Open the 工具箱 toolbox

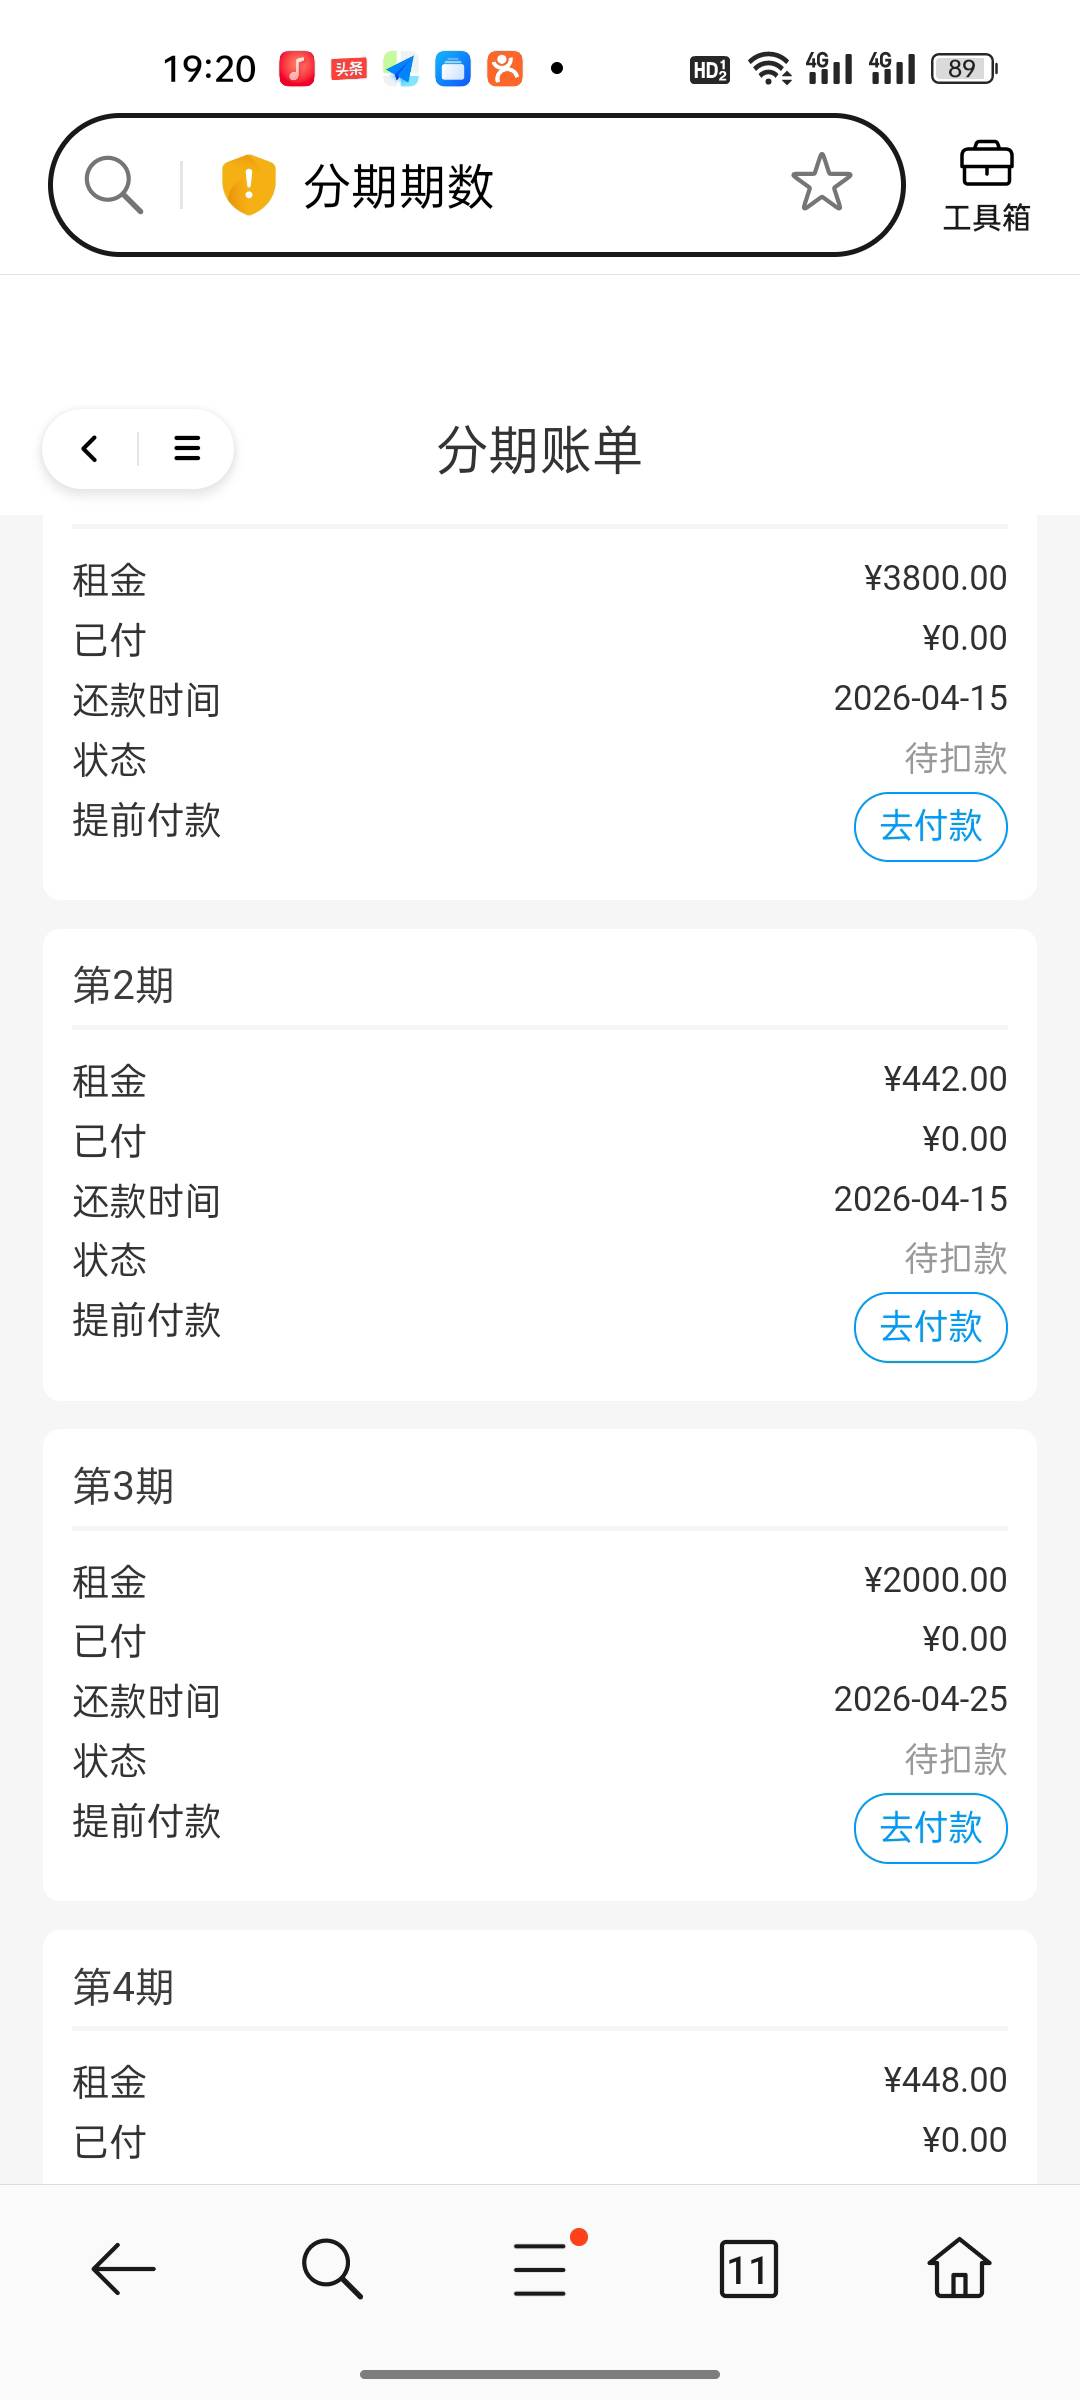[x=986, y=187]
